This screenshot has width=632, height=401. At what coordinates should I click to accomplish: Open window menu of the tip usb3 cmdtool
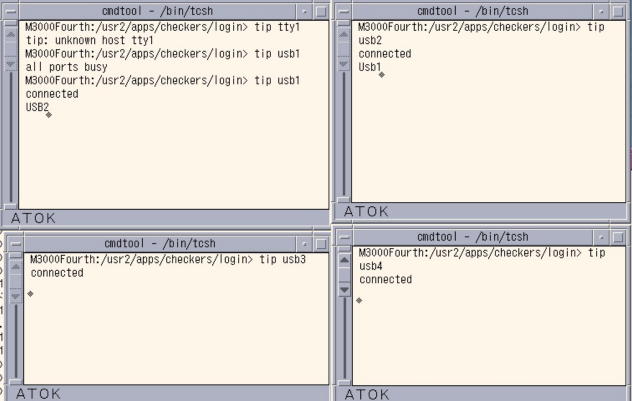pos(15,244)
